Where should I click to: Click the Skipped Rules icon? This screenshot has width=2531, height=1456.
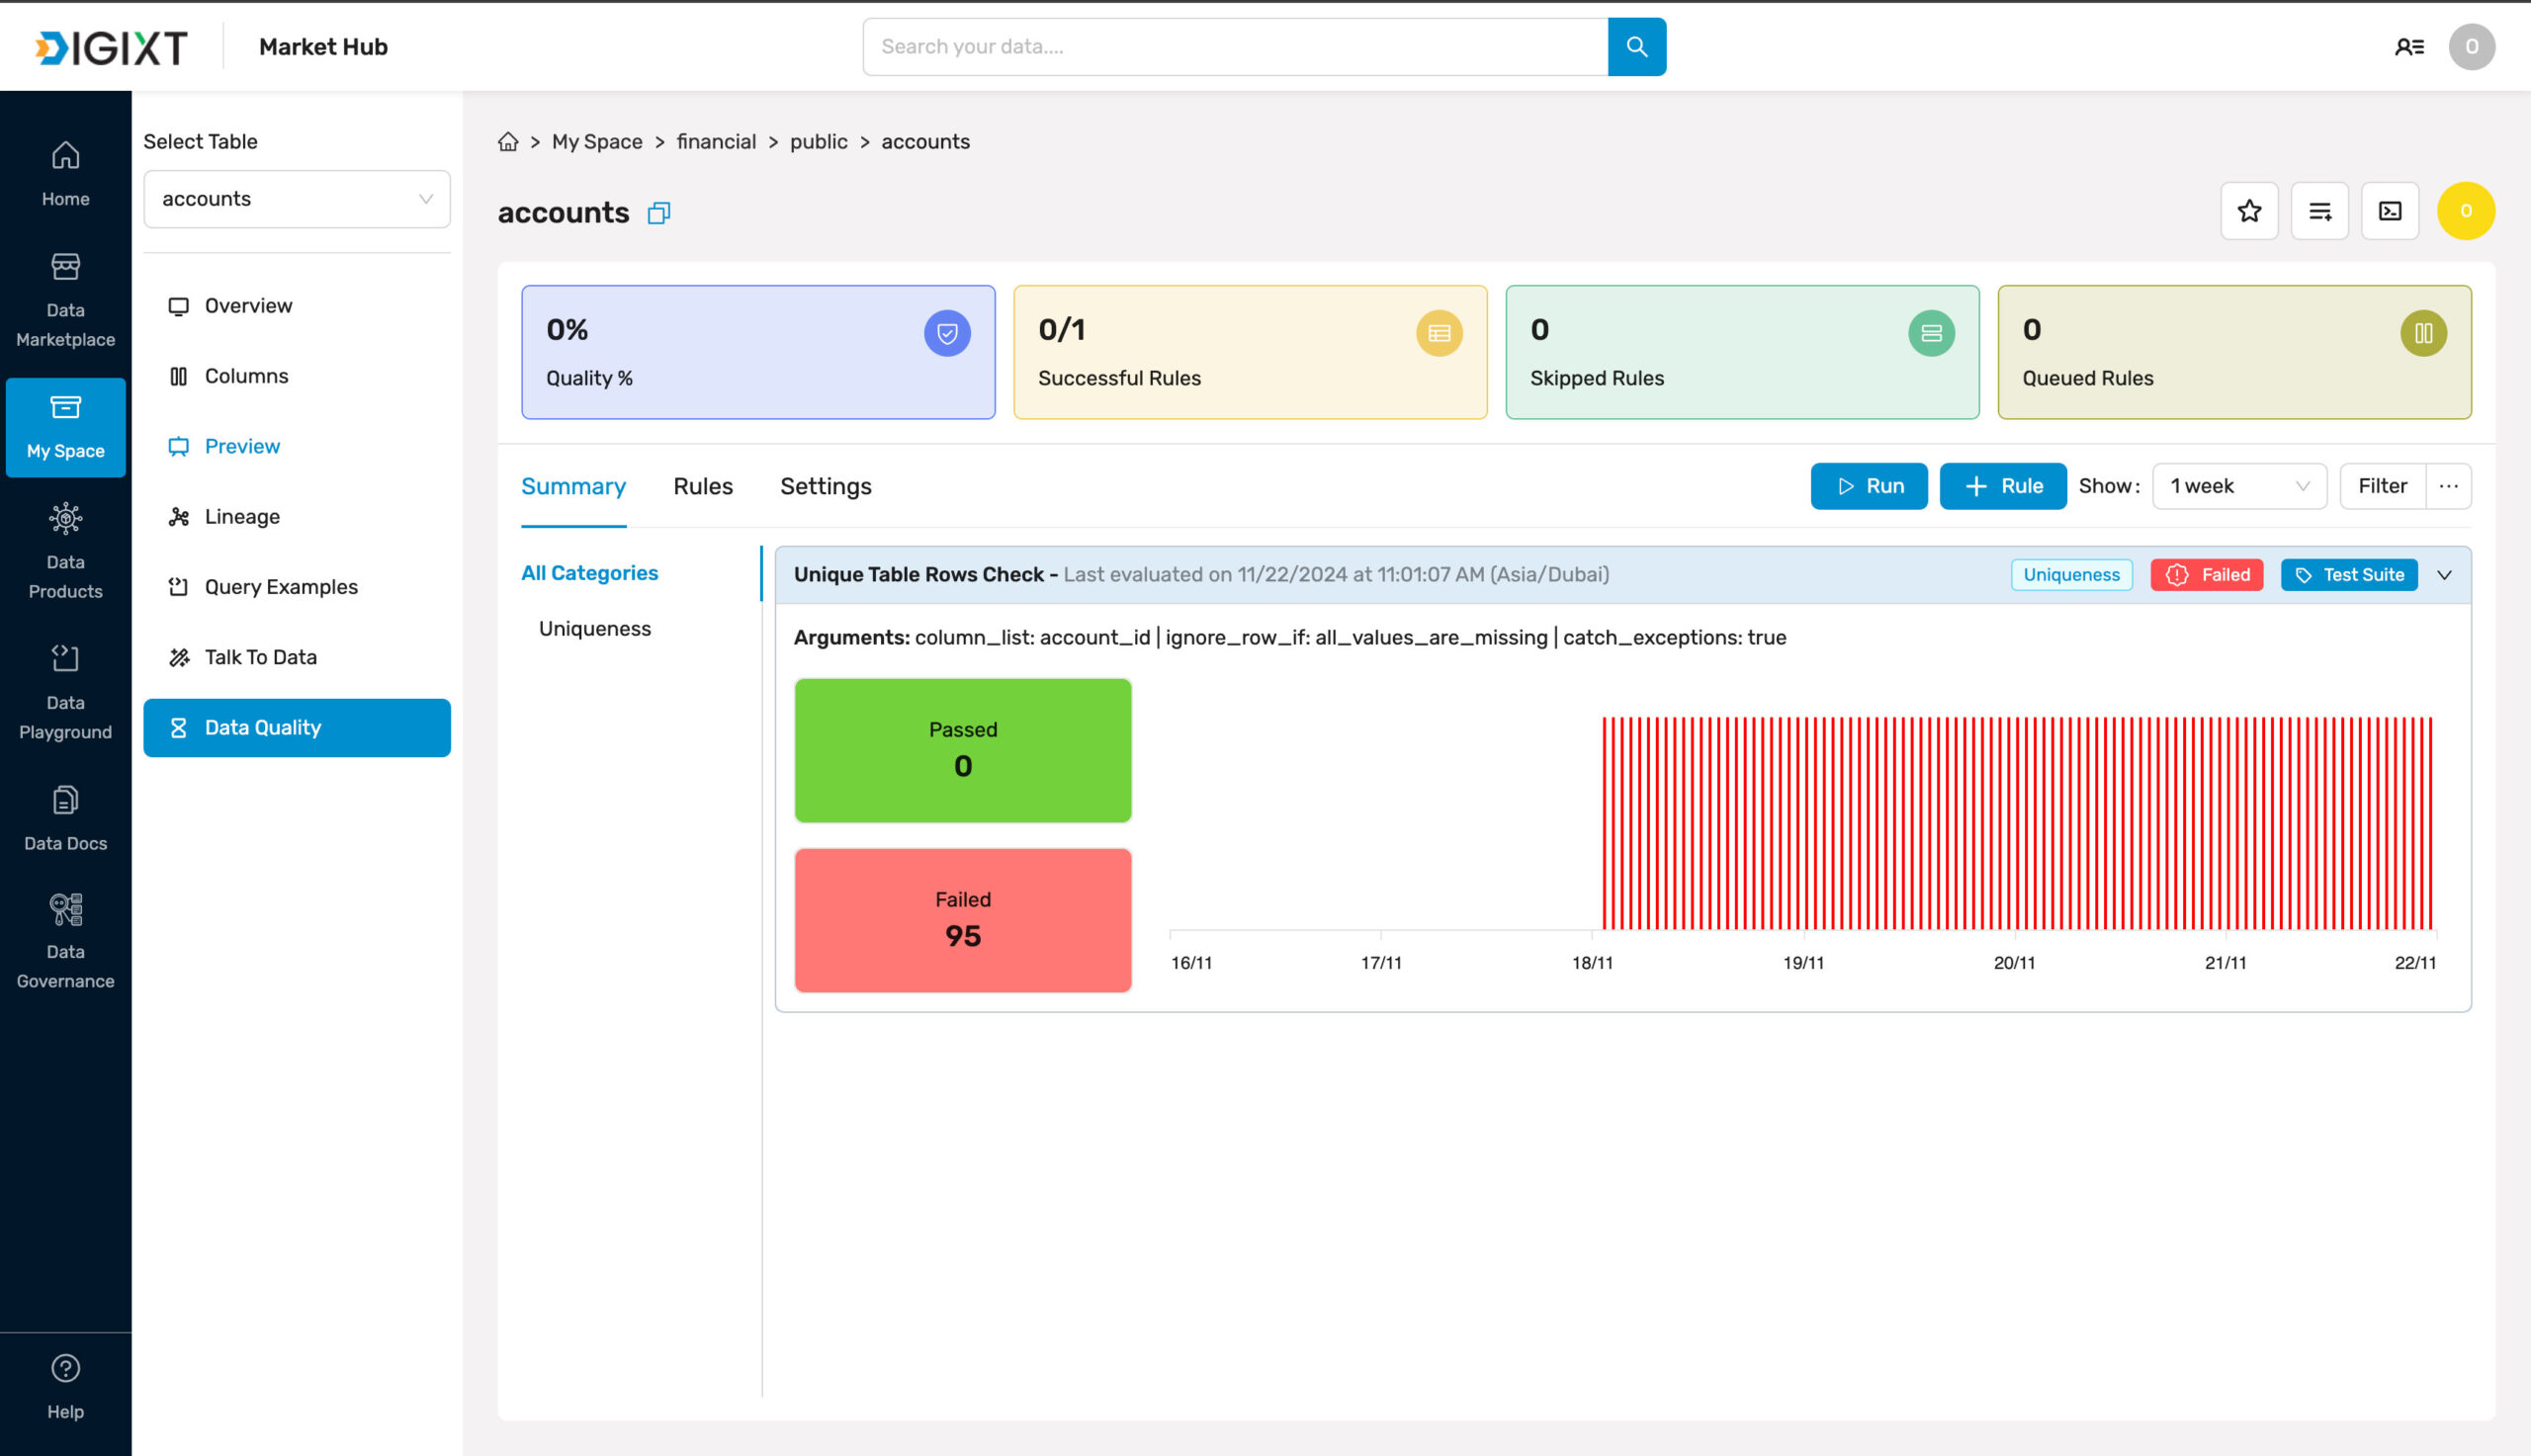tap(1931, 333)
